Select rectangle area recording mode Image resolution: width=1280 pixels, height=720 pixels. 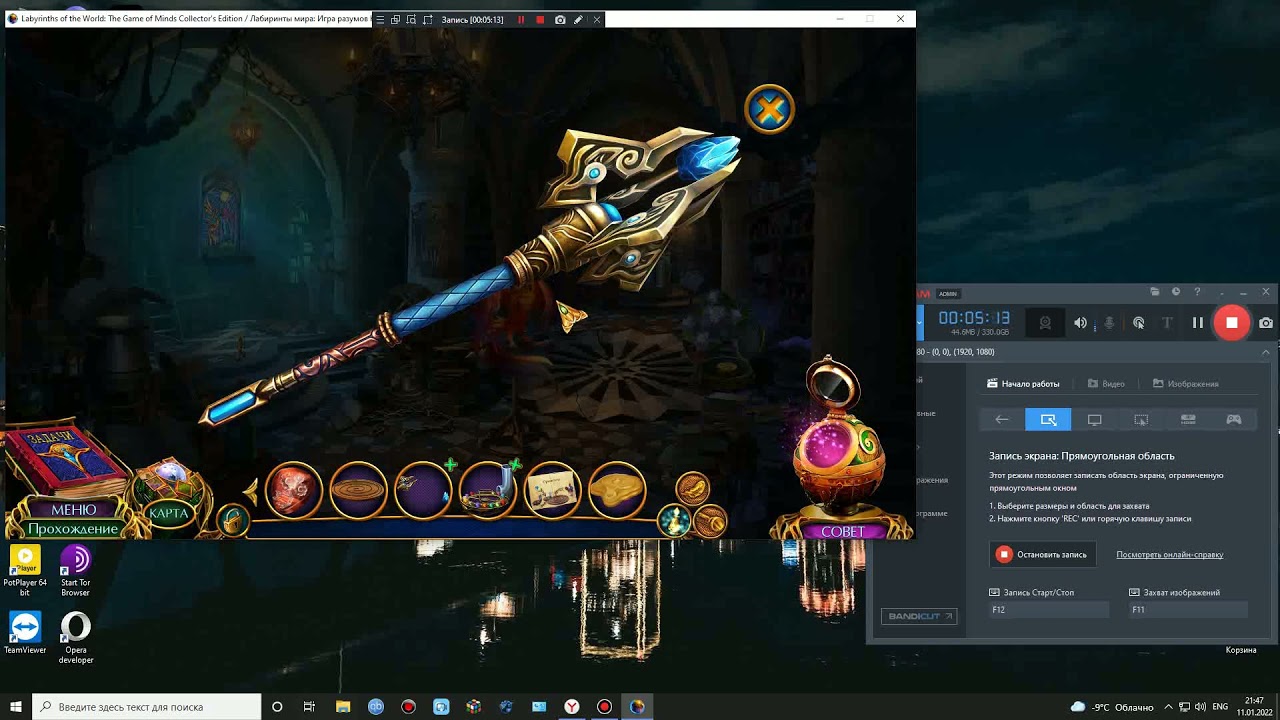tap(1048, 420)
